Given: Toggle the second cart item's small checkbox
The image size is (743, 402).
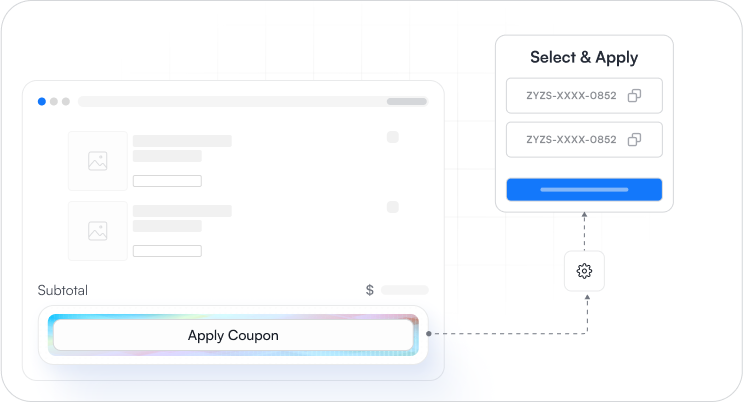Looking at the screenshot, I should [393, 207].
